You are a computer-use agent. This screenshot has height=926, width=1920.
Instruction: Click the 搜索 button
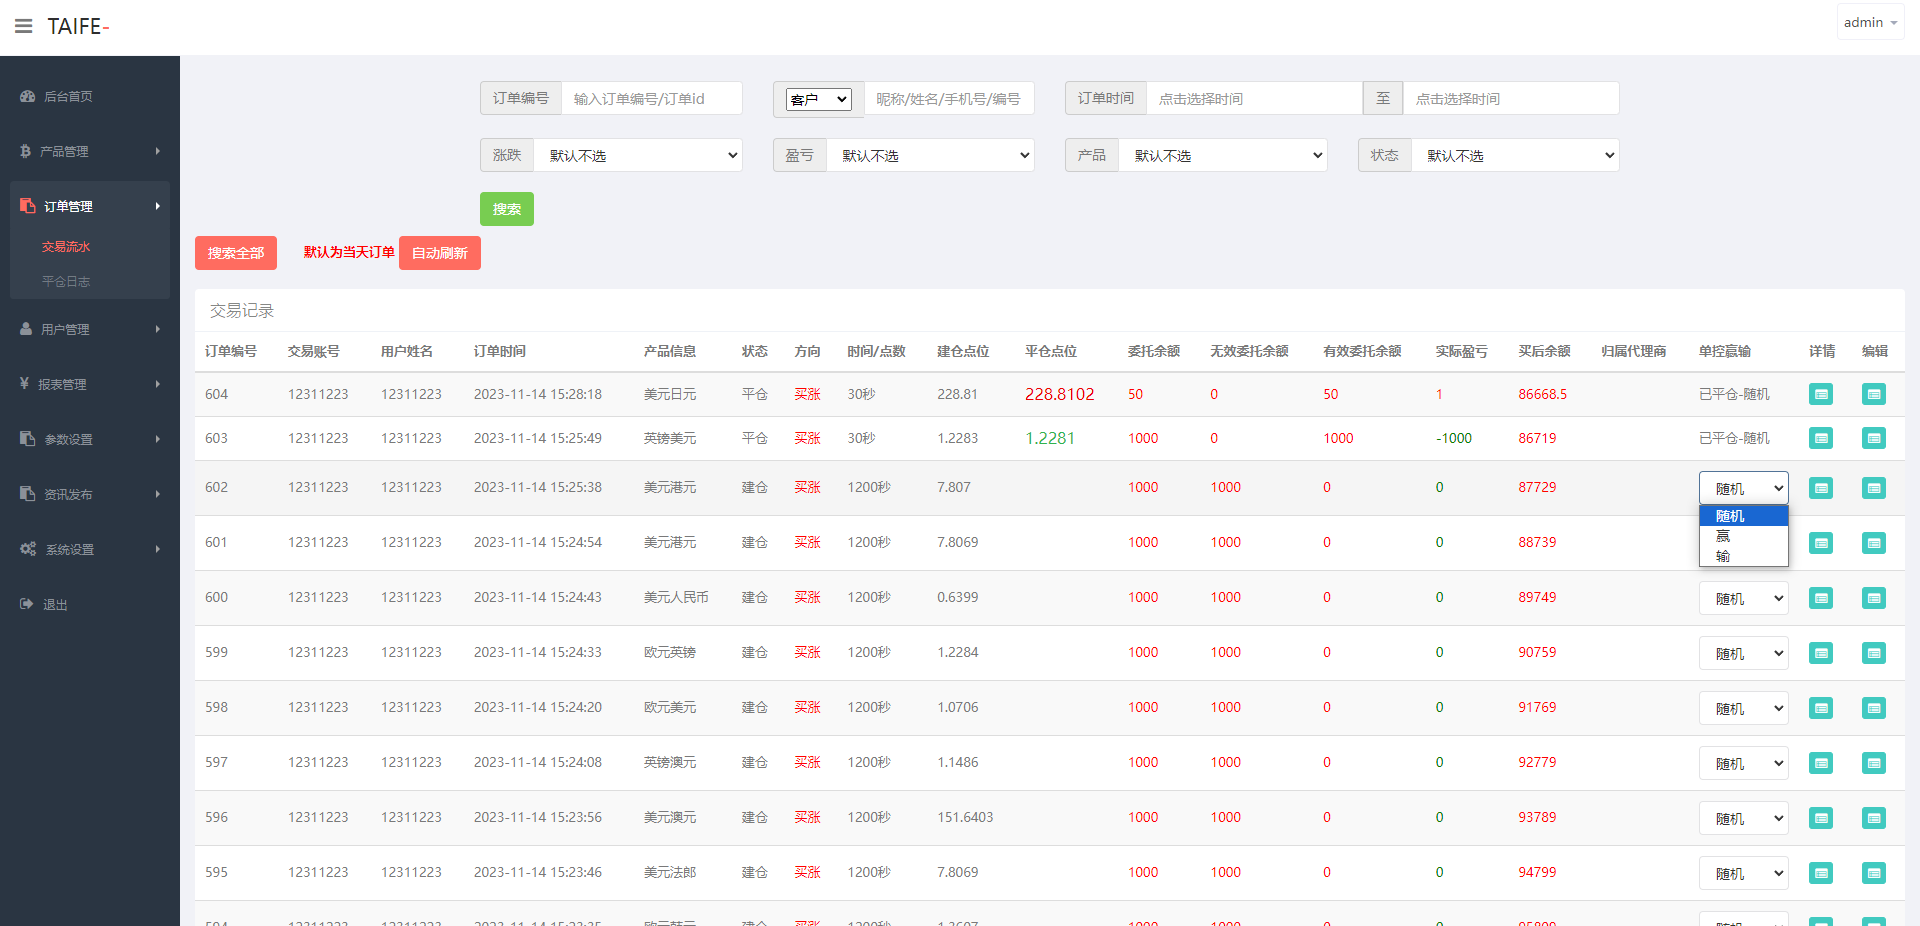pos(506,209)
